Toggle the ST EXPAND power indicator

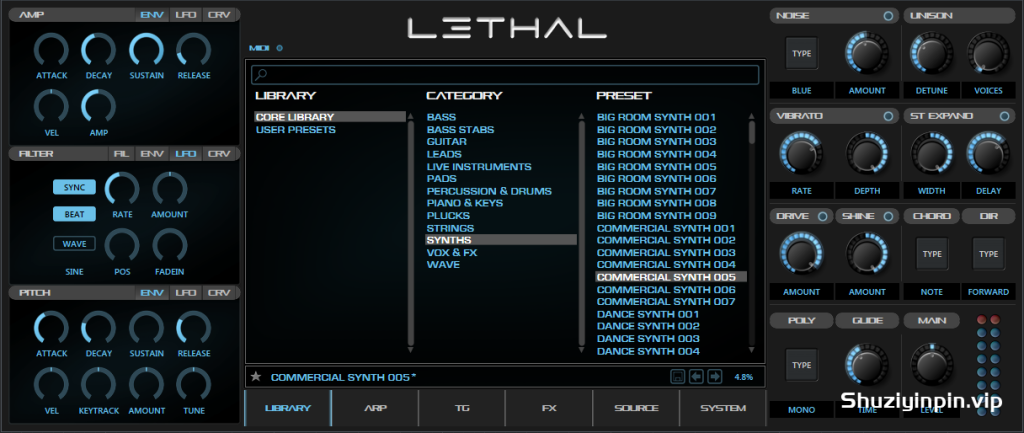click(x=1004, y=116)
